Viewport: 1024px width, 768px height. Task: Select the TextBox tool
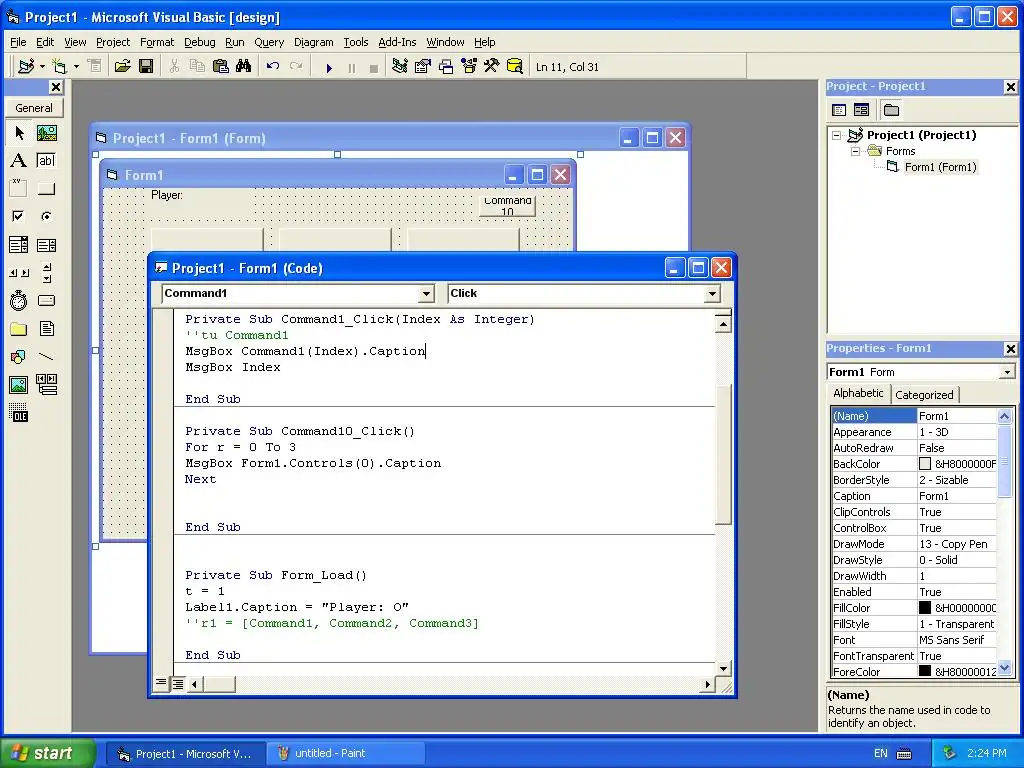[x=46, y=161]
